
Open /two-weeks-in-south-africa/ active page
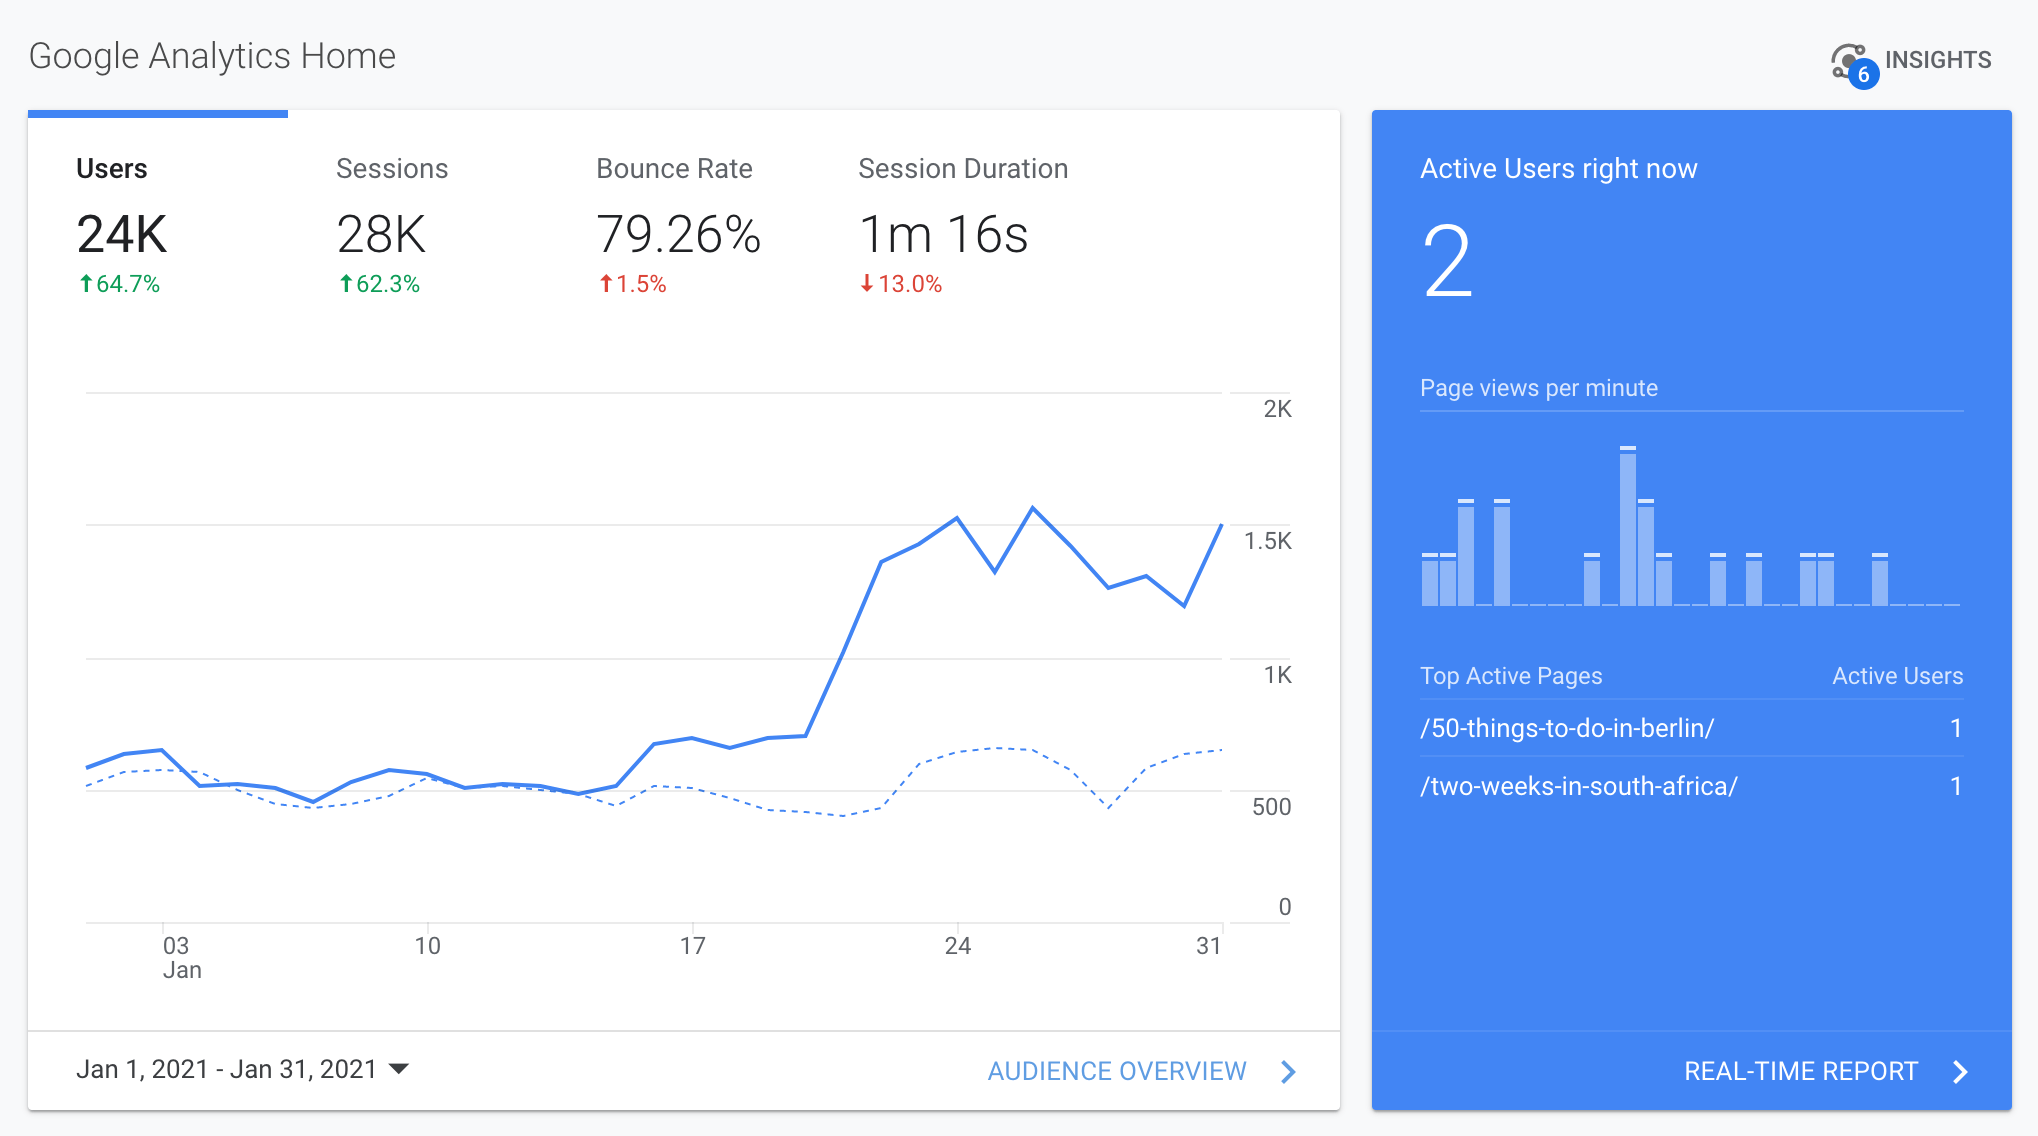1579,786
